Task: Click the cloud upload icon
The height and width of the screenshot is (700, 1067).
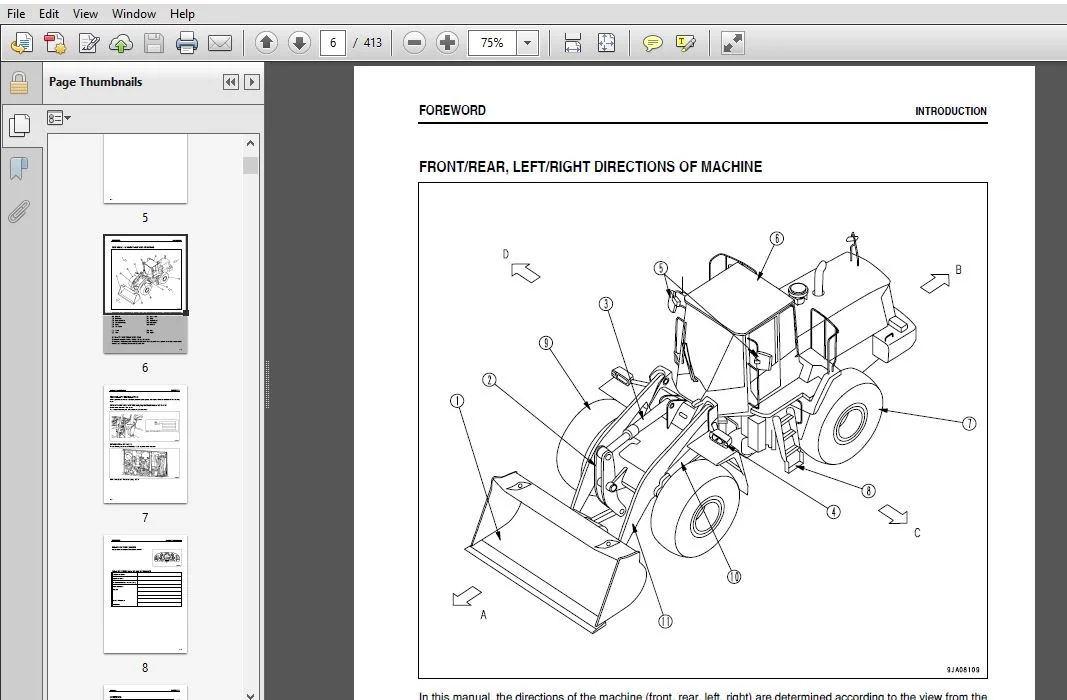Action: (x=121, y=43)
